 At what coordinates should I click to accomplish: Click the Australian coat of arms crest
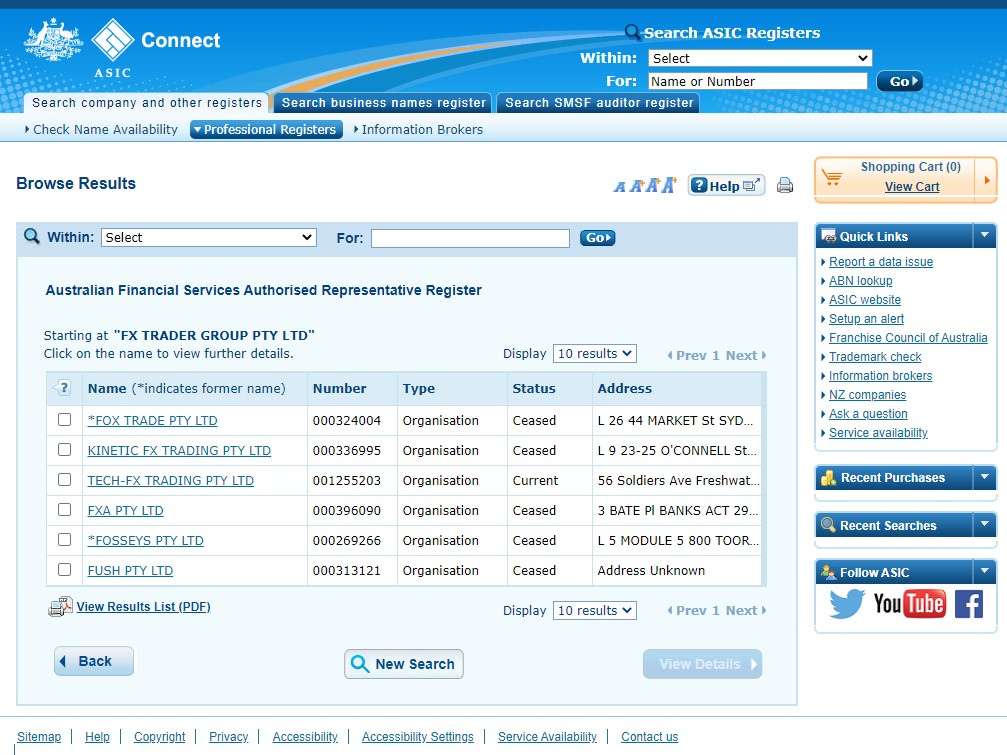click(53, 40)
